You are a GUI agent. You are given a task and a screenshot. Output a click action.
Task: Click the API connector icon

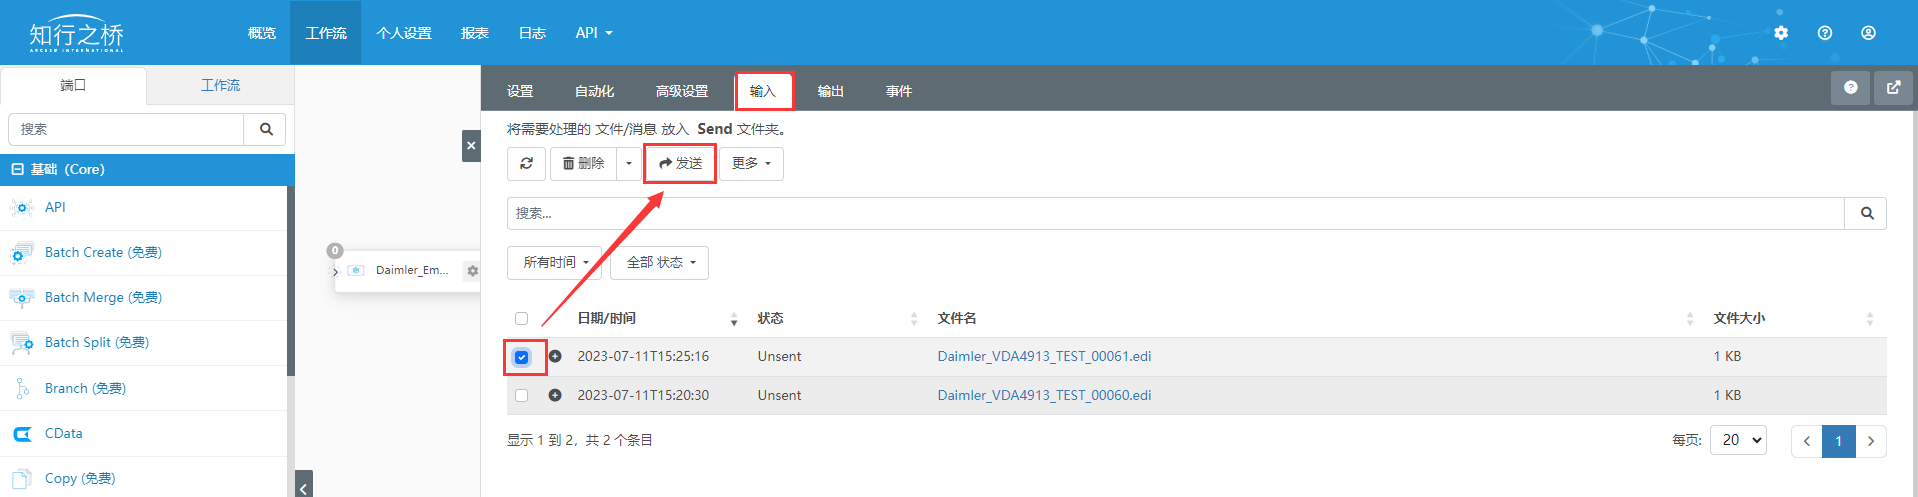pos(21,207)
